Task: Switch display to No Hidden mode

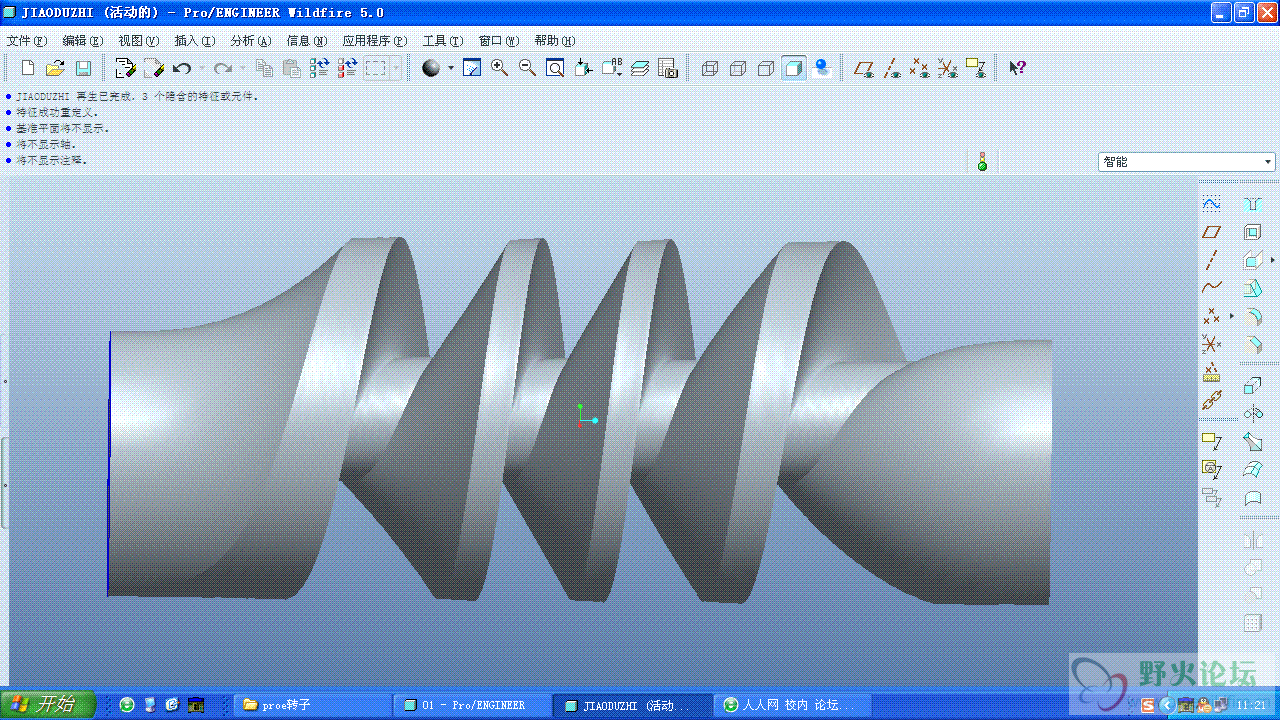Action: pos(766,68)
